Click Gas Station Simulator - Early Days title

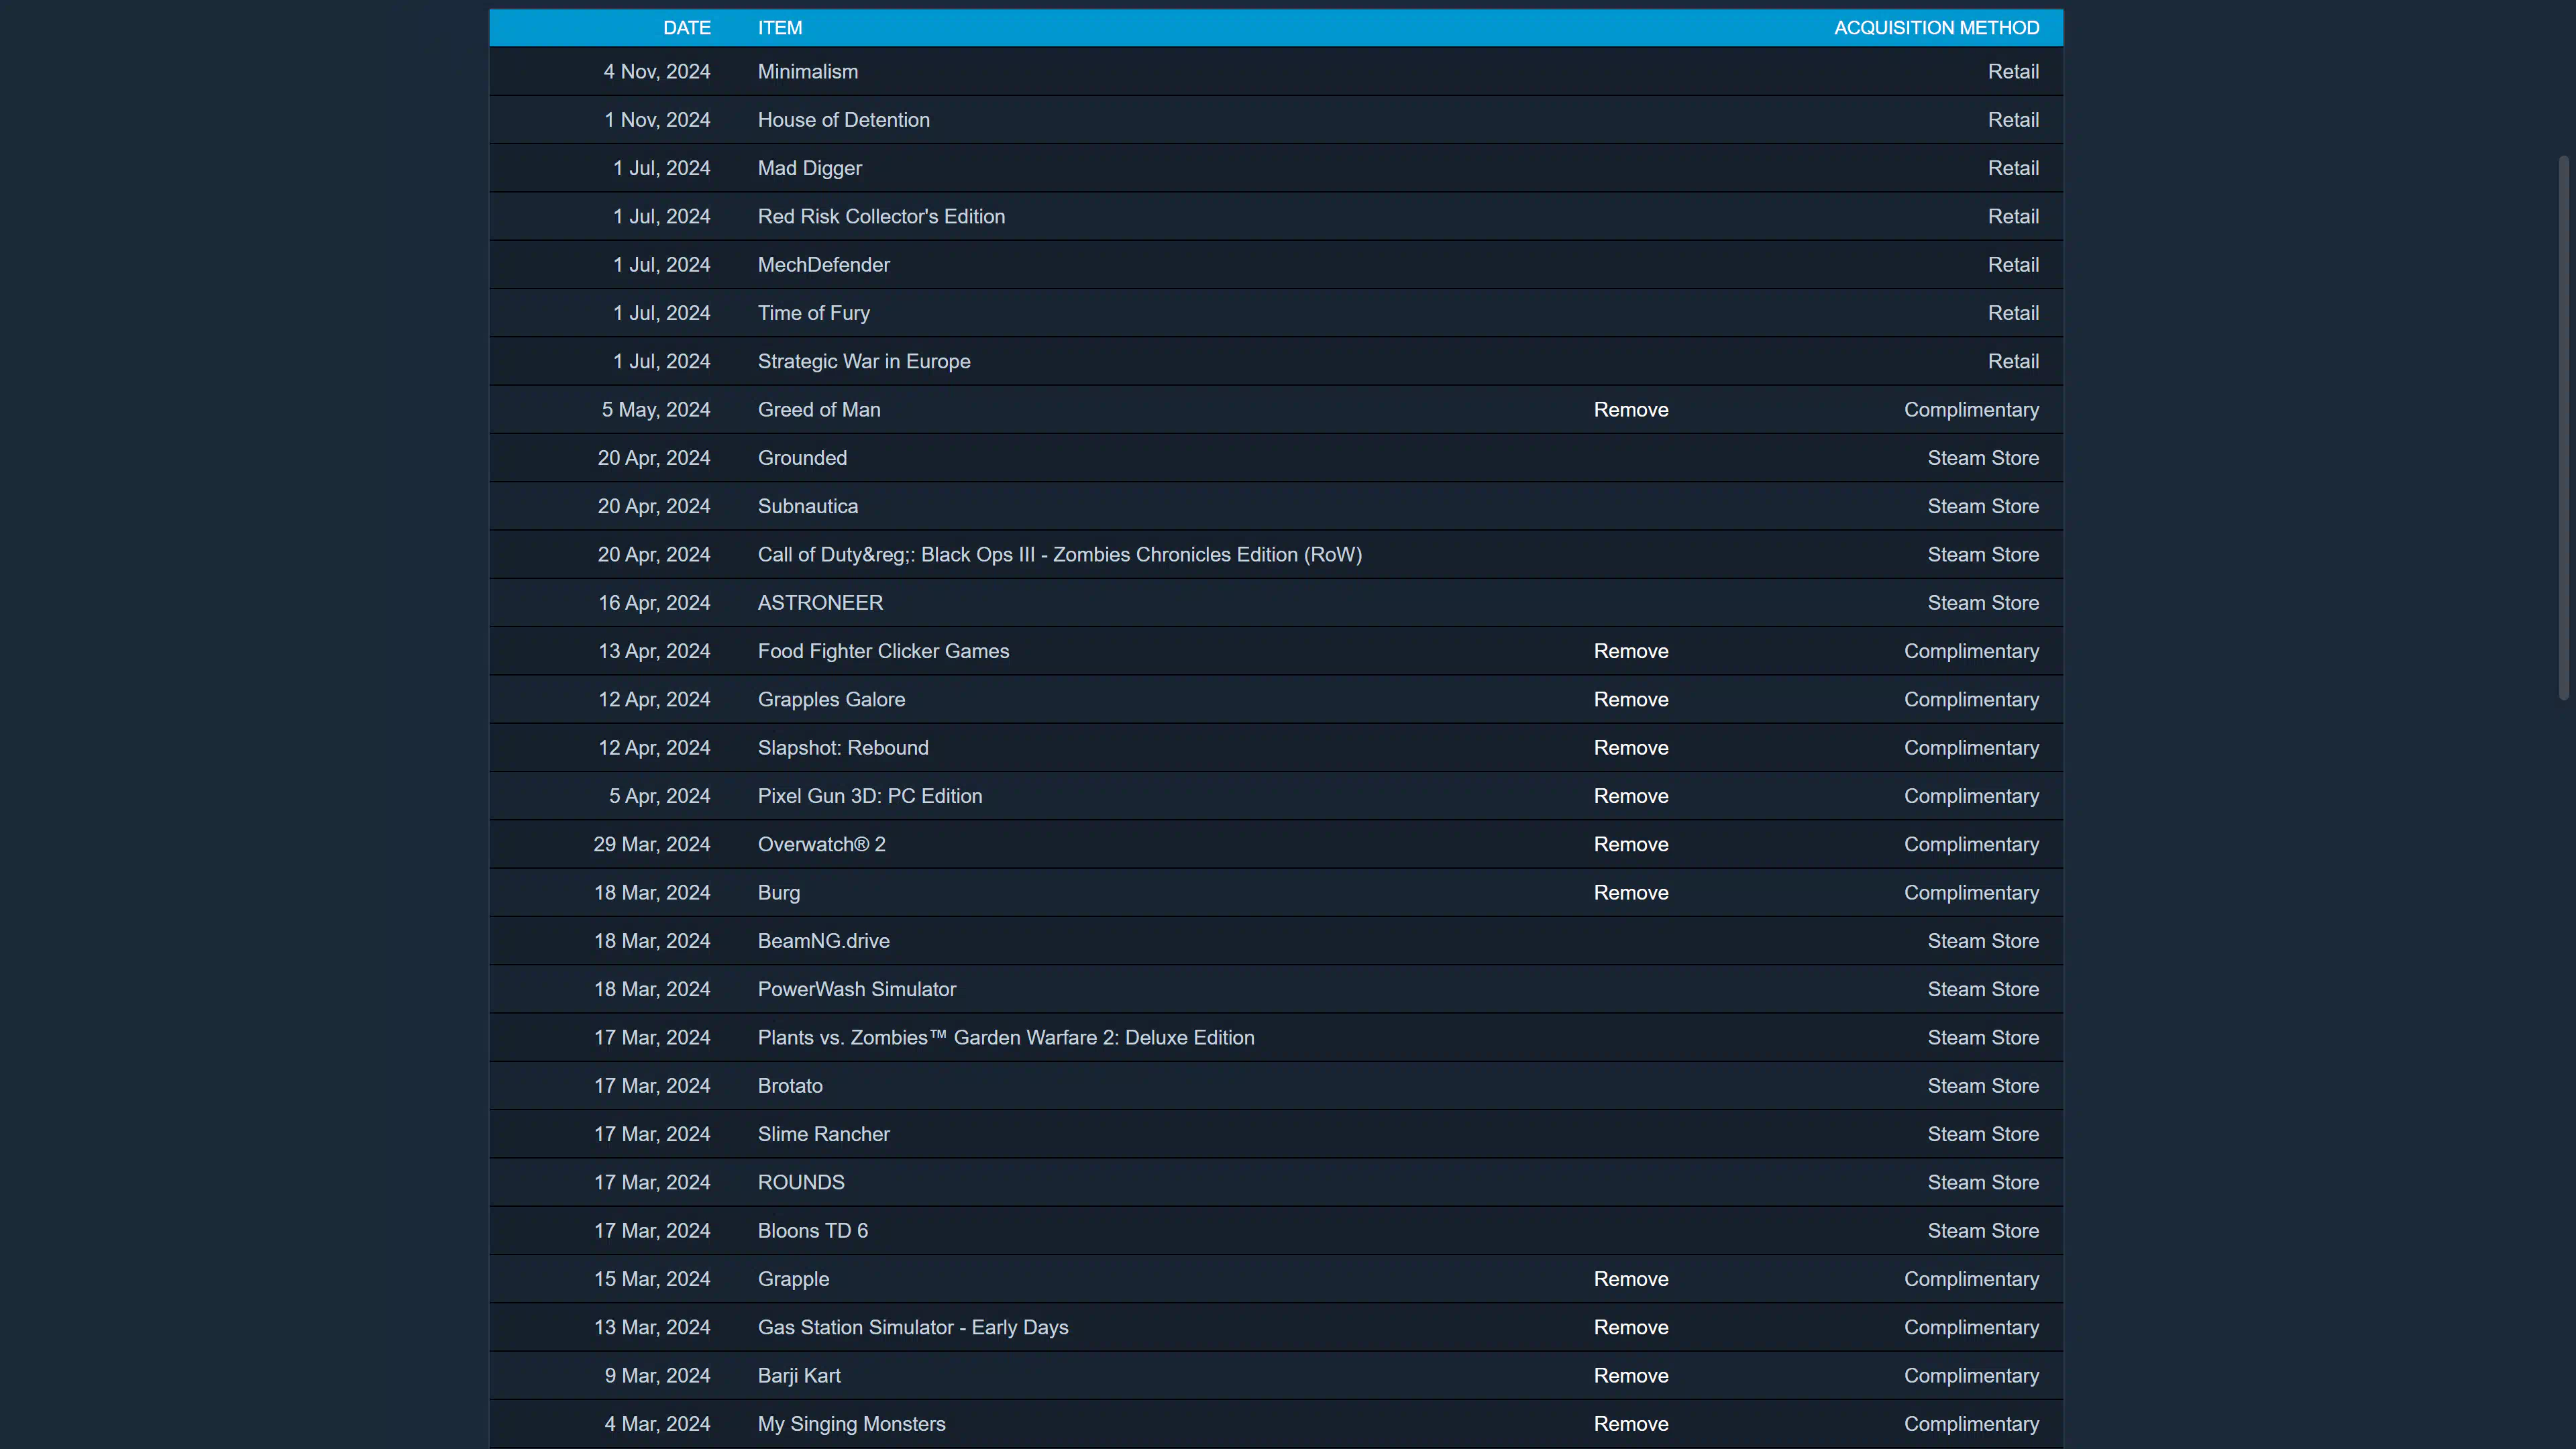point(913,1328)
